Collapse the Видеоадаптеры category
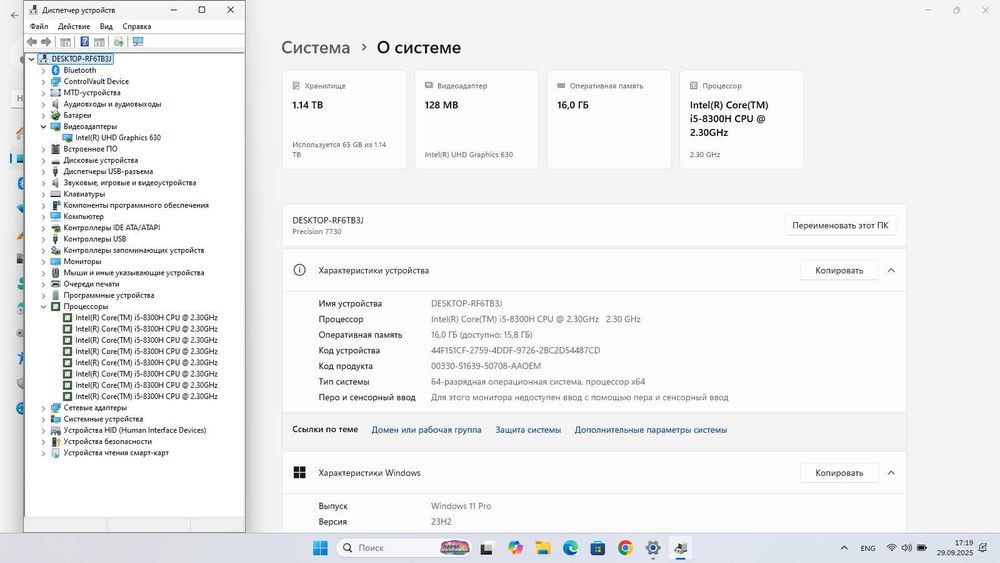Image resolution: width=1000 pixels, height=563 pixels. point(43,126)
